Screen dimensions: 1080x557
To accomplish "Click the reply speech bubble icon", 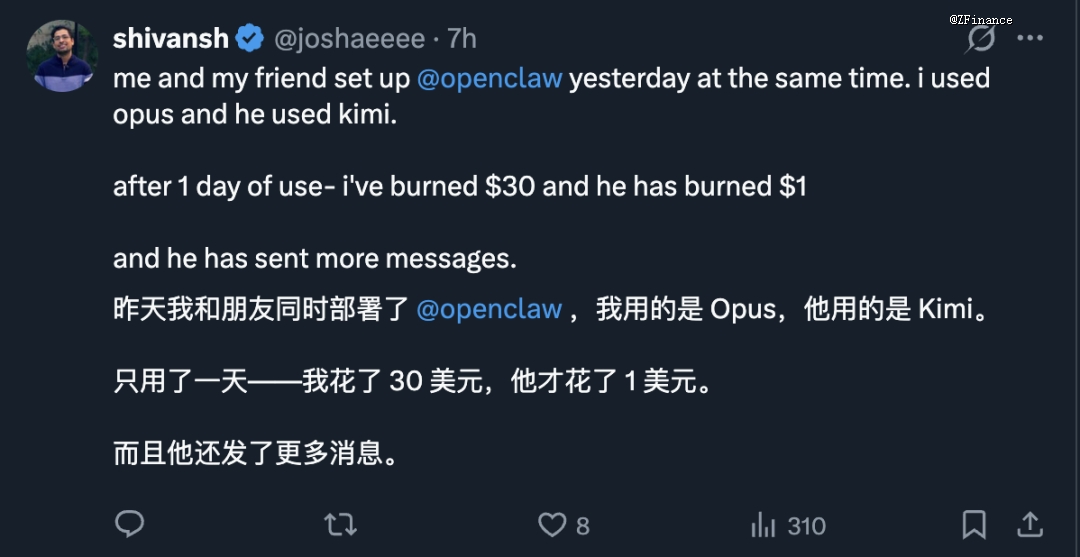I will [x=130, y=524].
